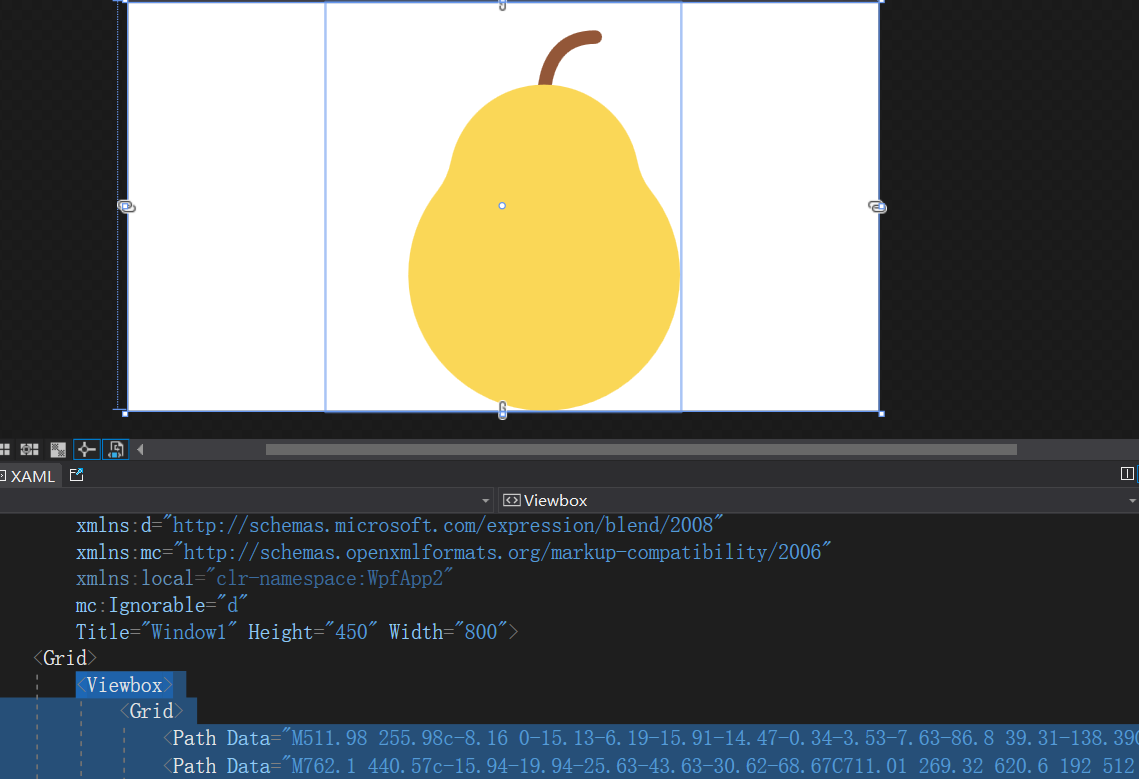Click the Height="450" attribute

[x=312, y=632]
